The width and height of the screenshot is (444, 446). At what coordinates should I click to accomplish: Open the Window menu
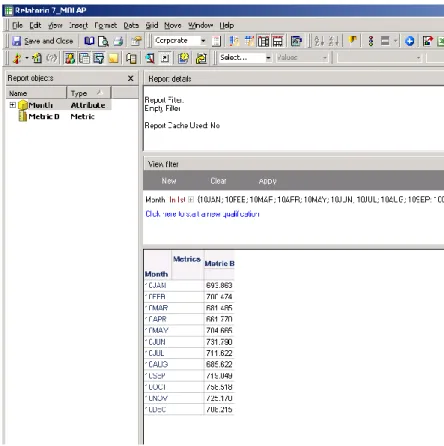point(200,25)
